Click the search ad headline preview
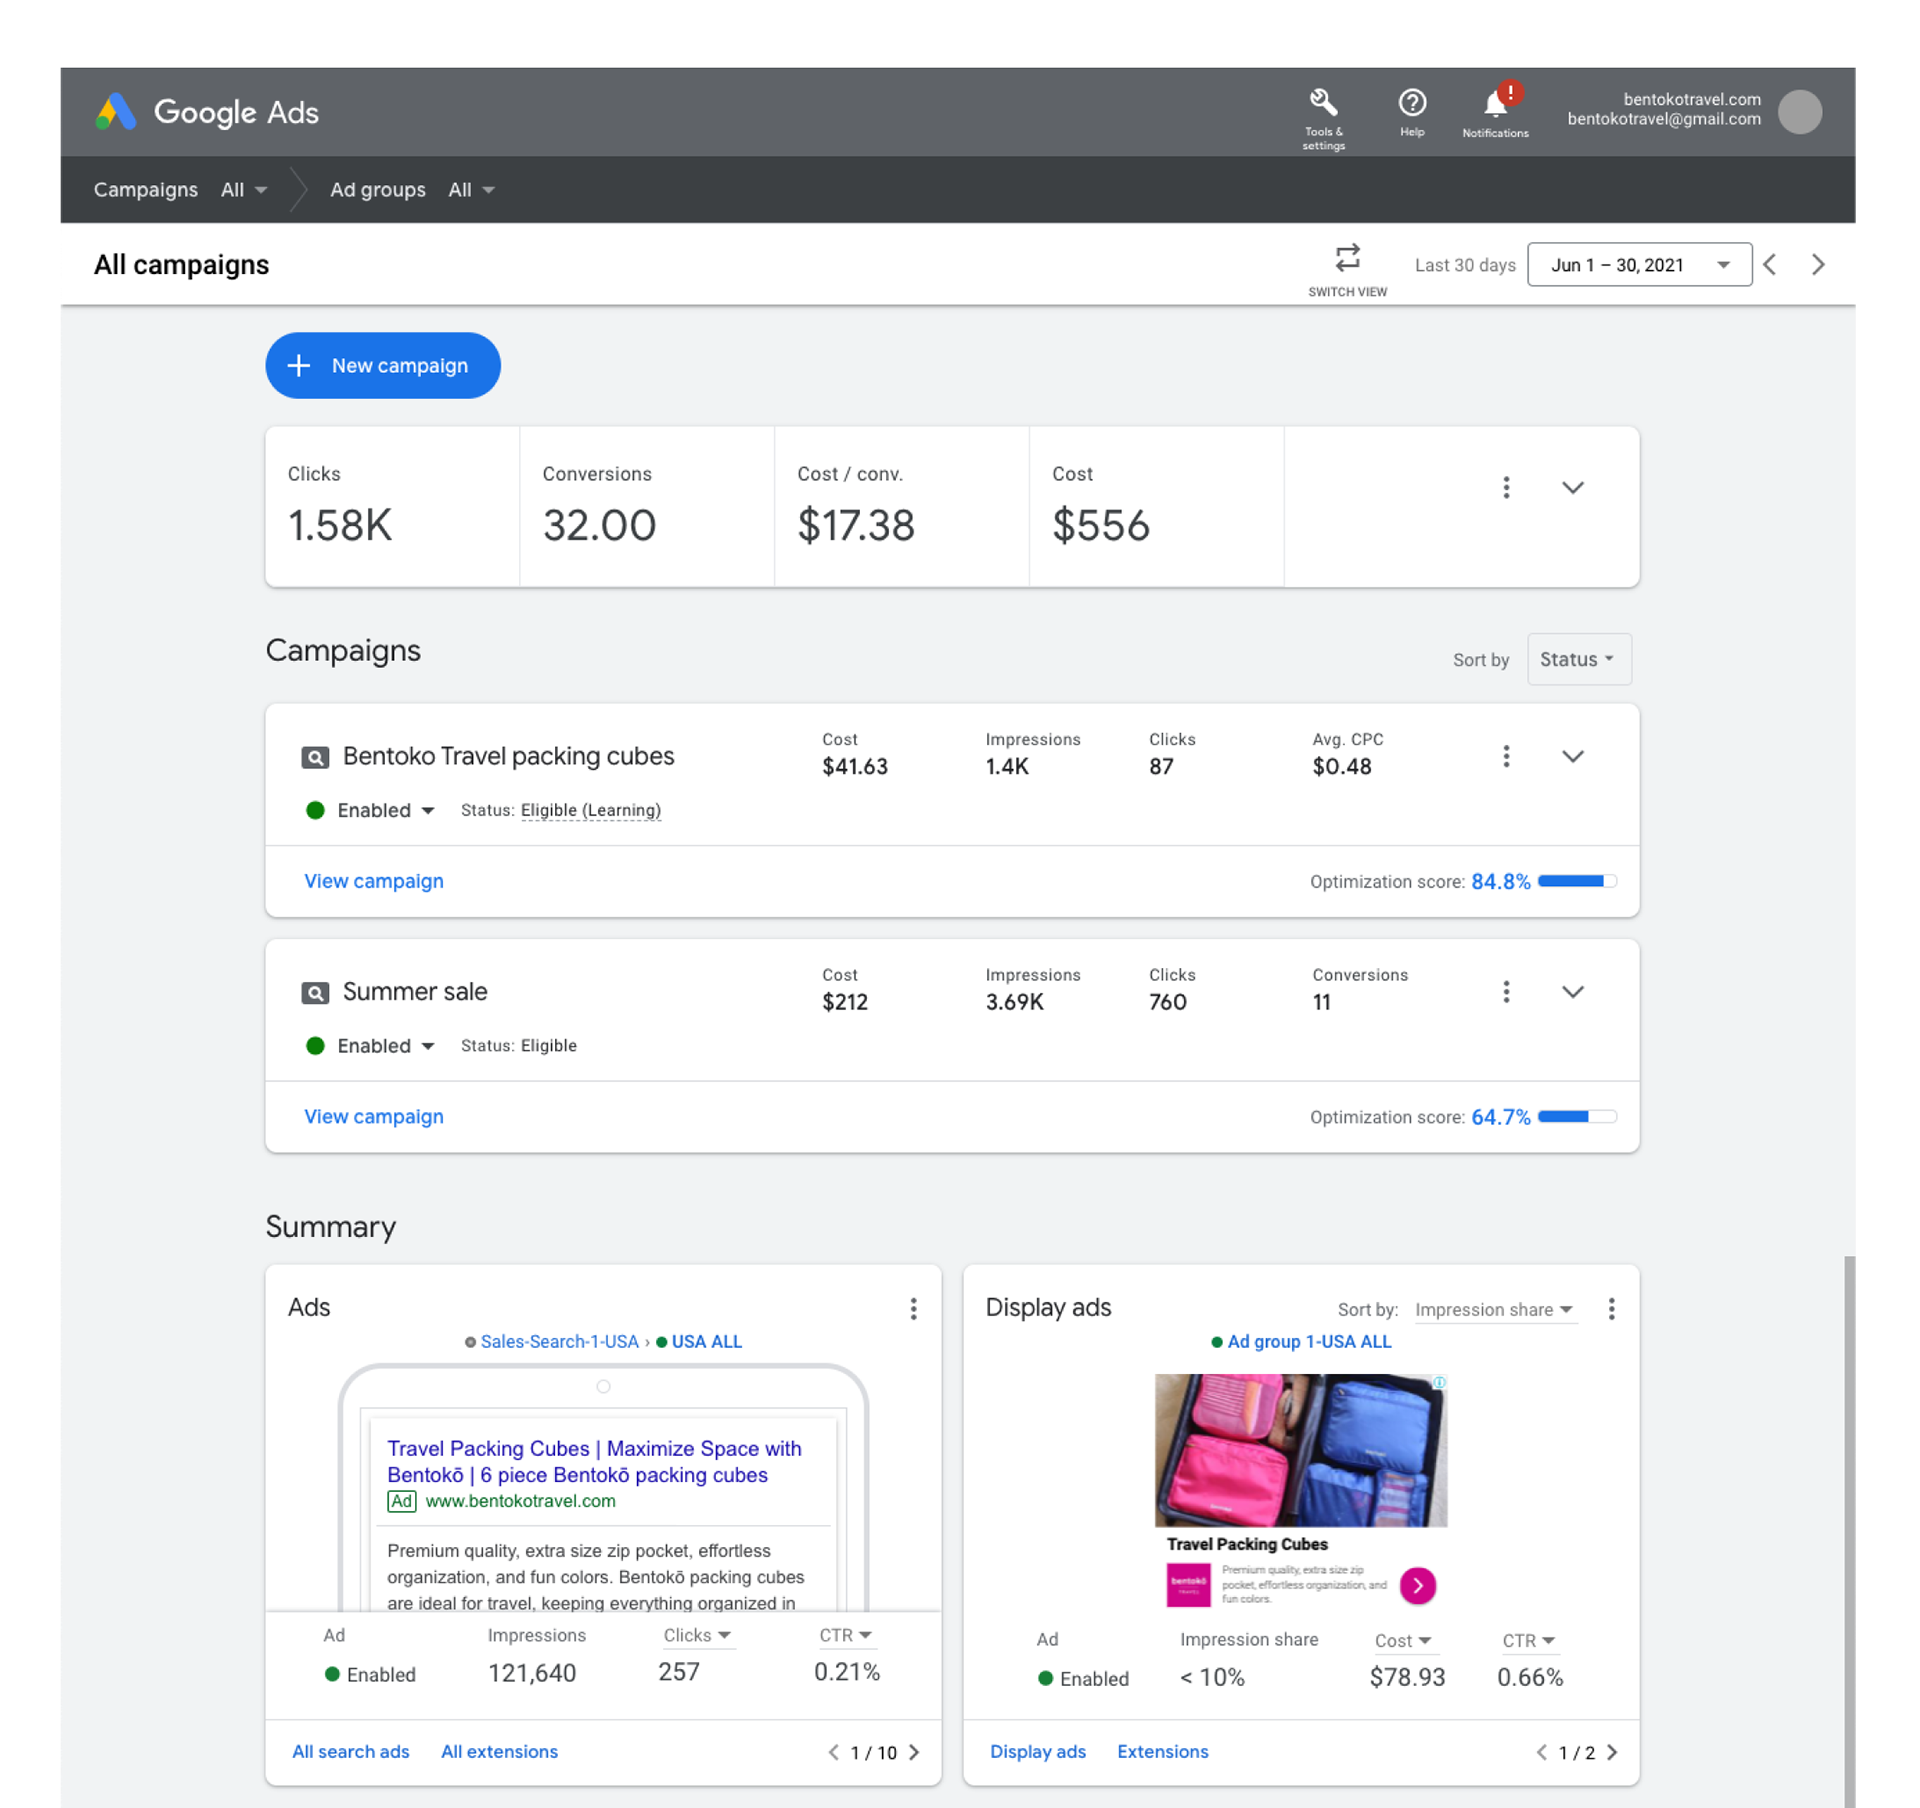 click(594, 1462)
